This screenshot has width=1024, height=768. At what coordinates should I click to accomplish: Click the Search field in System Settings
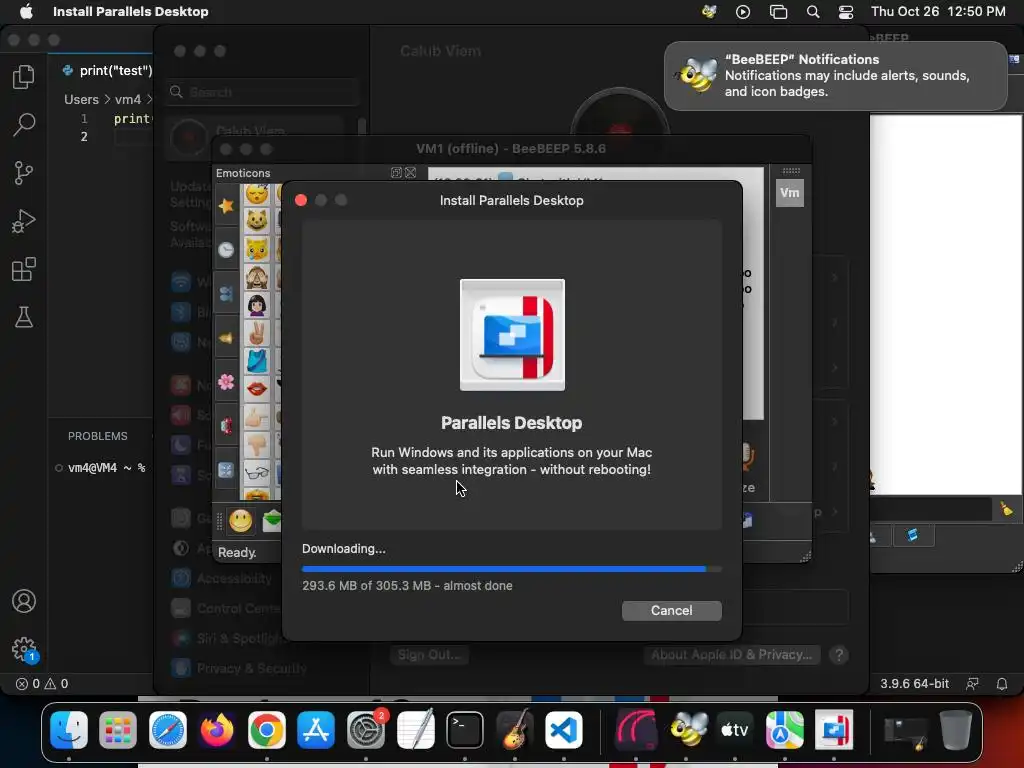click(263, 92)
